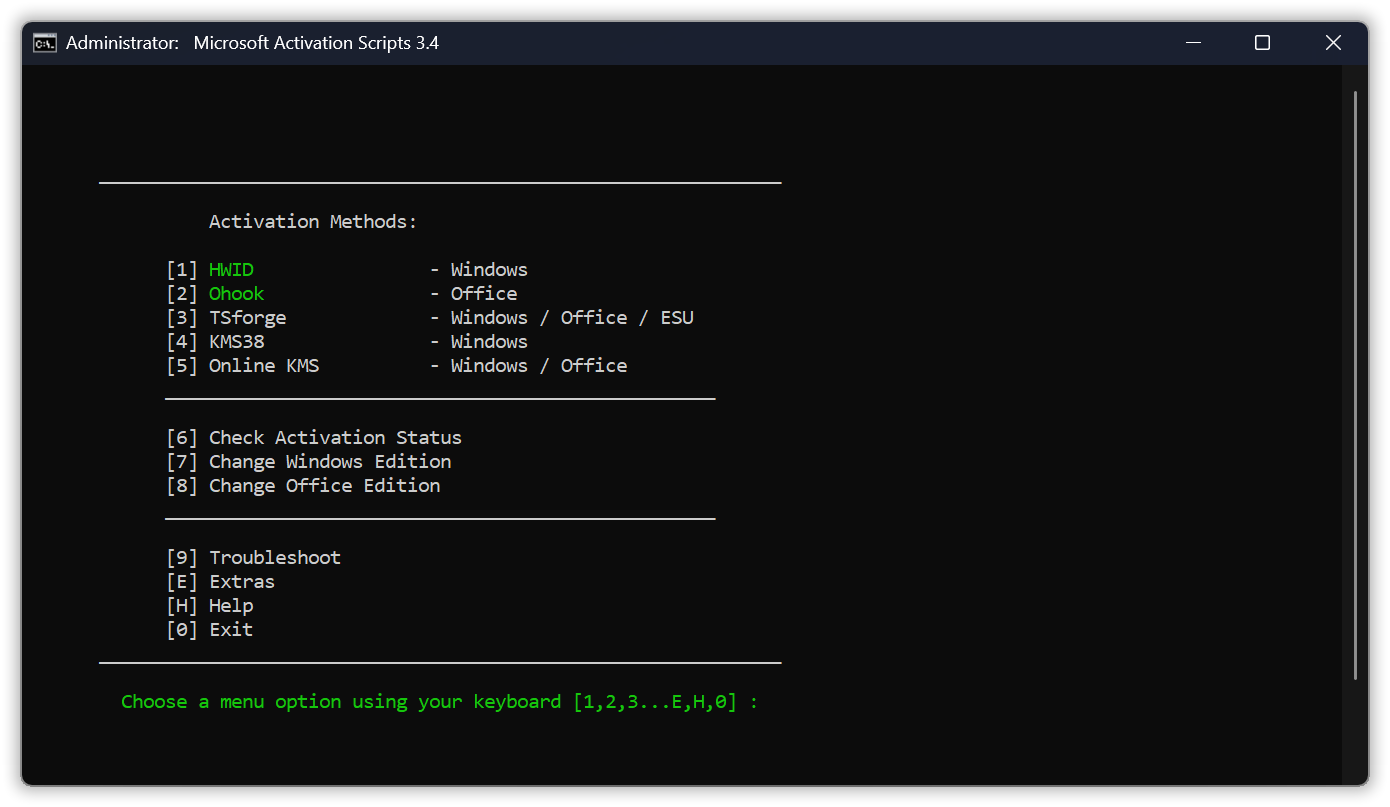Minimize the Activation Scripts window
Viewport: 1390px width, 807px height.
(x=1193, y=43)
